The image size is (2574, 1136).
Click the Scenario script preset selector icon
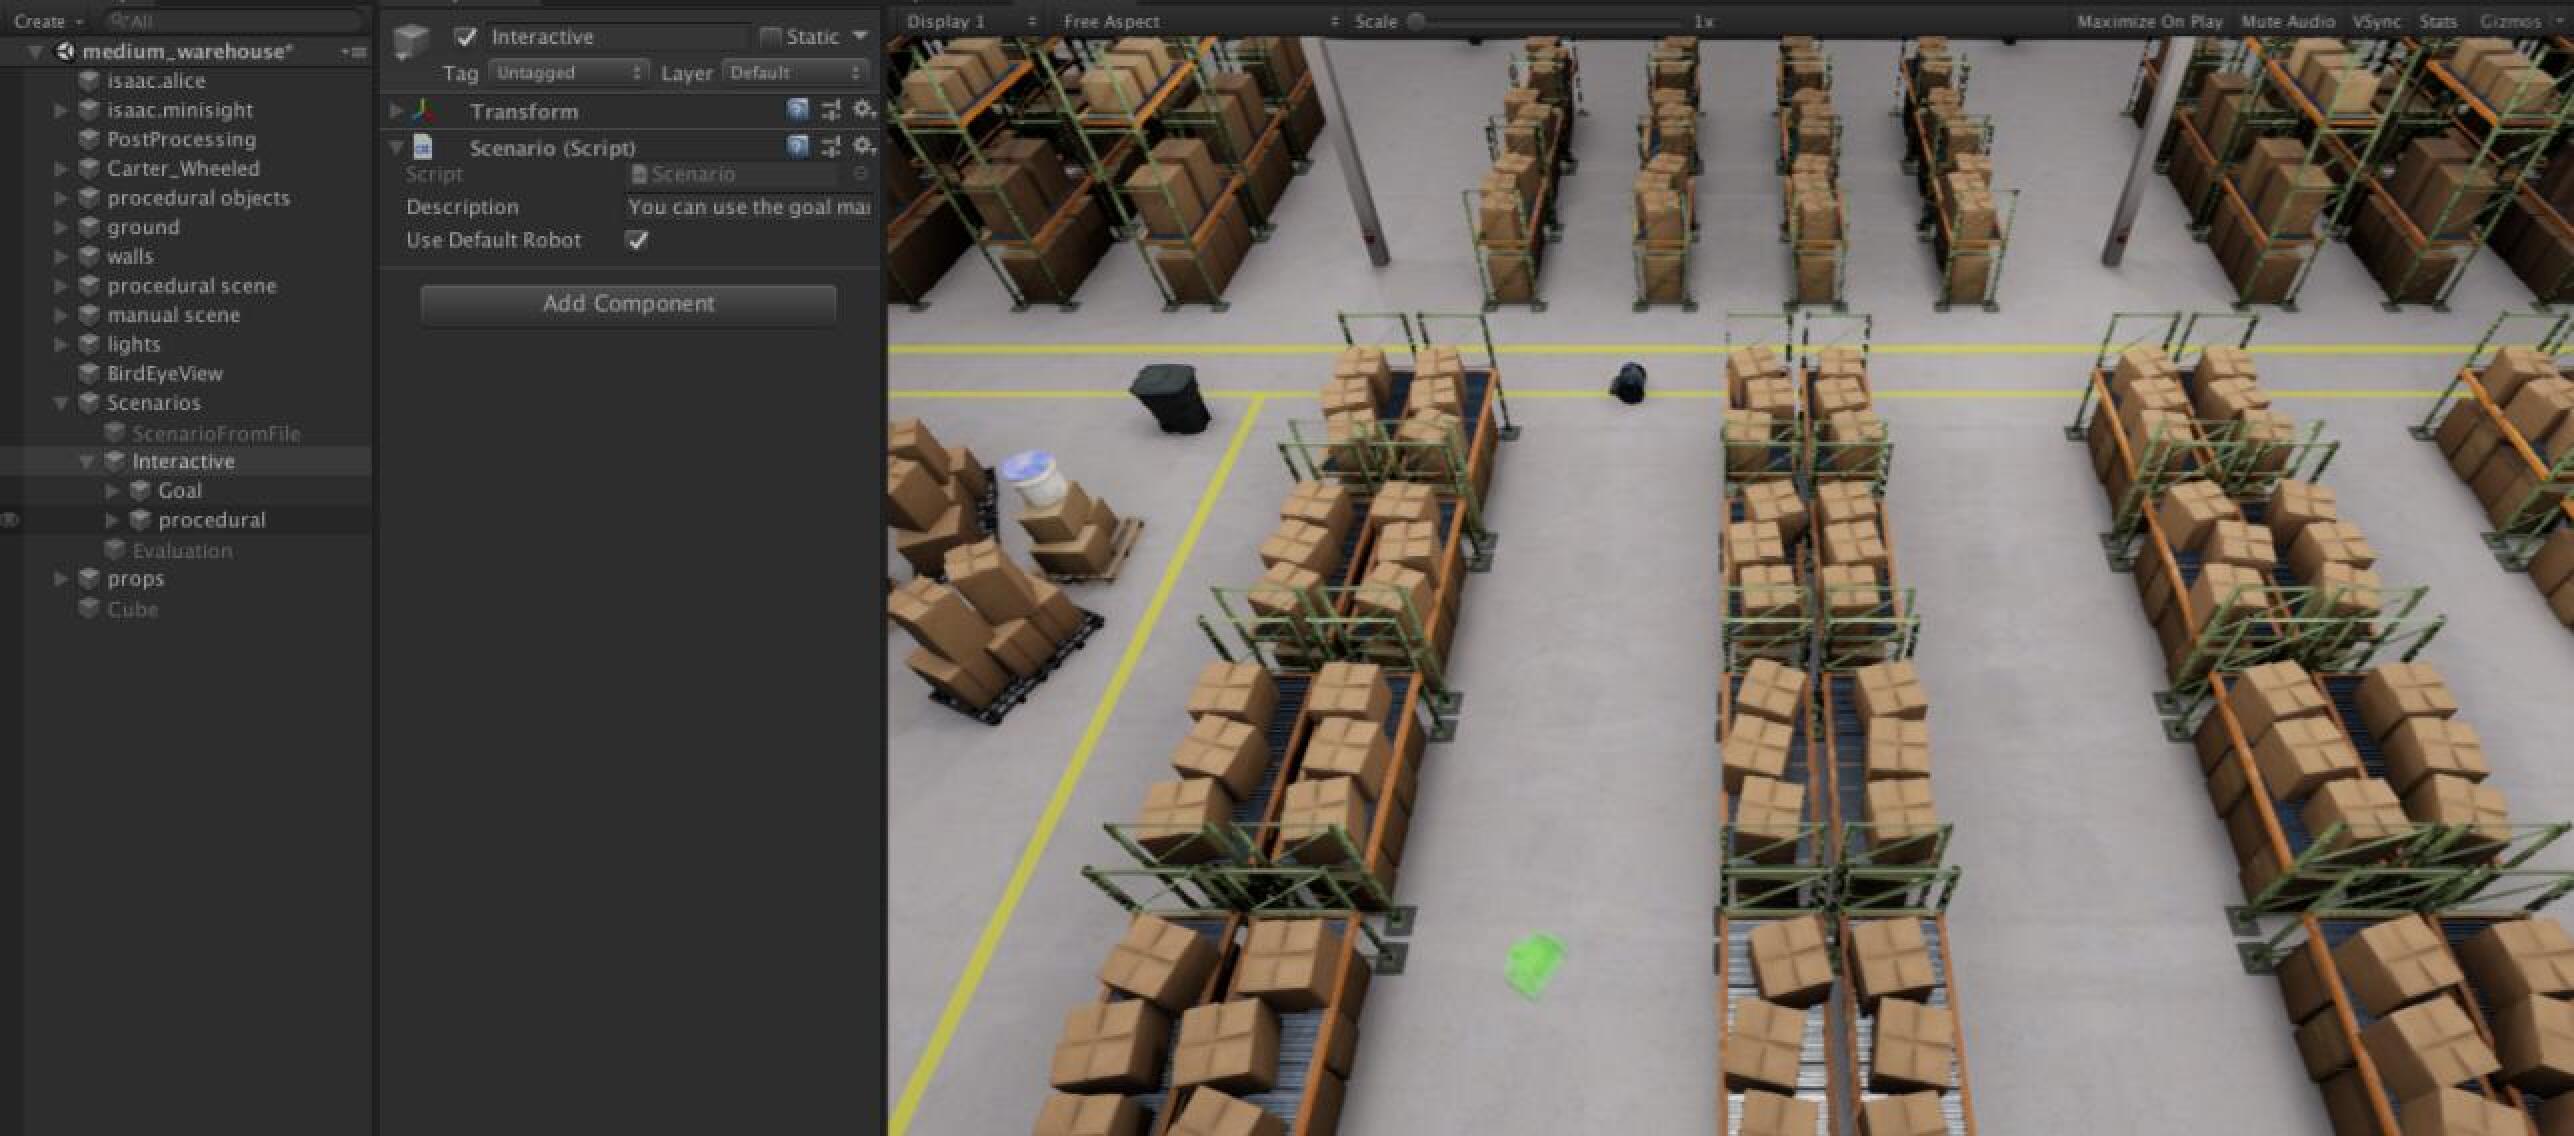[831, 147]
